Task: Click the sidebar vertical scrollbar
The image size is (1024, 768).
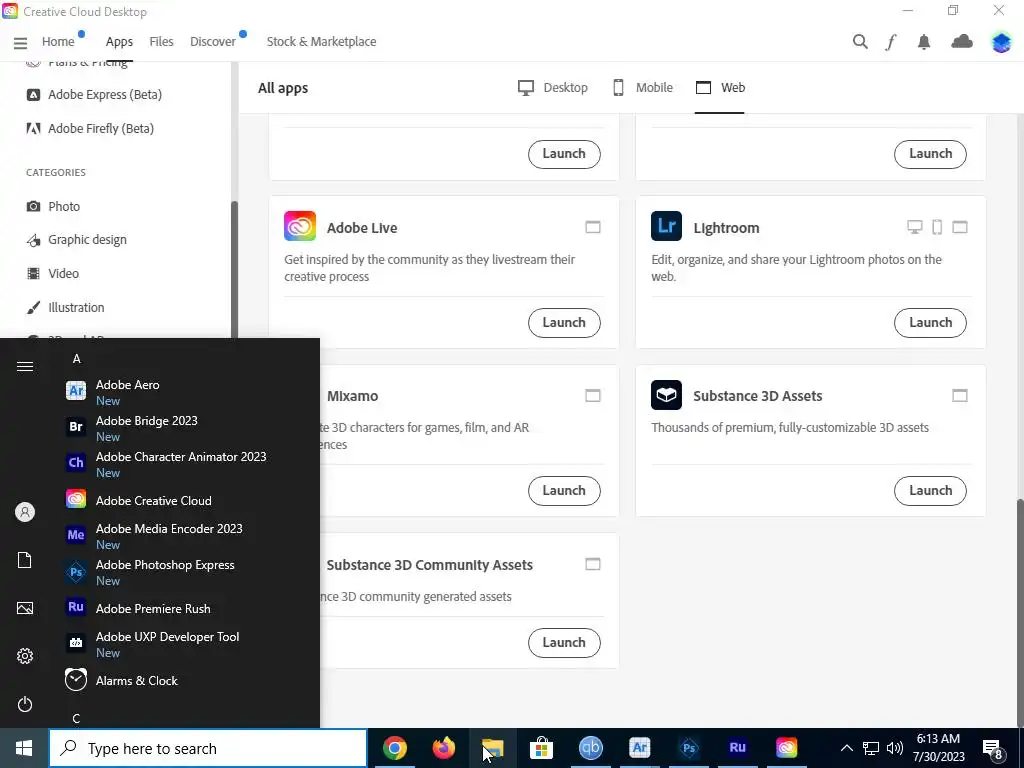Action: (x=234, y=269)
